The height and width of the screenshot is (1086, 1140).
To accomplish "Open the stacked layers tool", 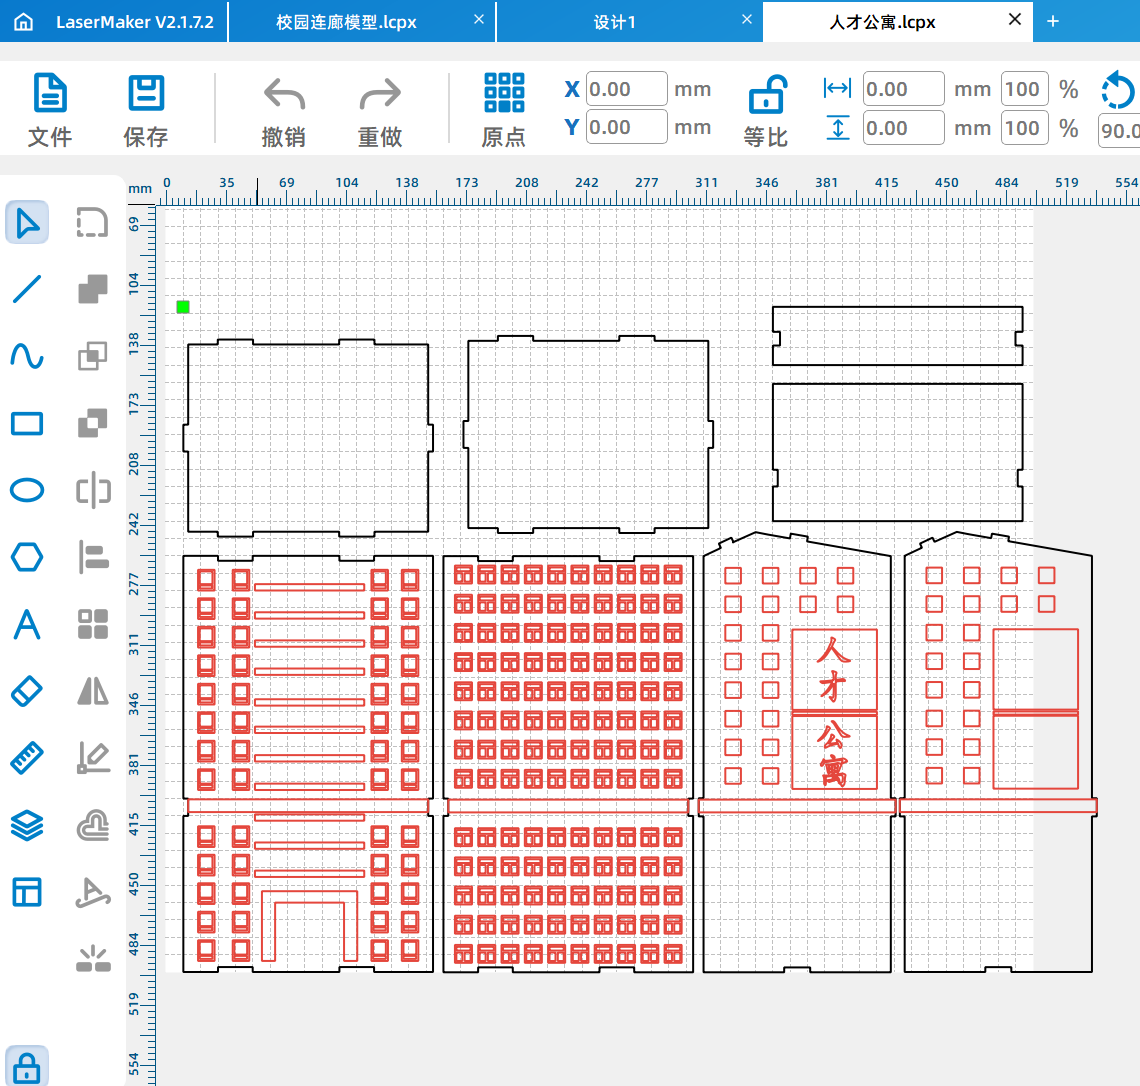I will coord(28,825).
